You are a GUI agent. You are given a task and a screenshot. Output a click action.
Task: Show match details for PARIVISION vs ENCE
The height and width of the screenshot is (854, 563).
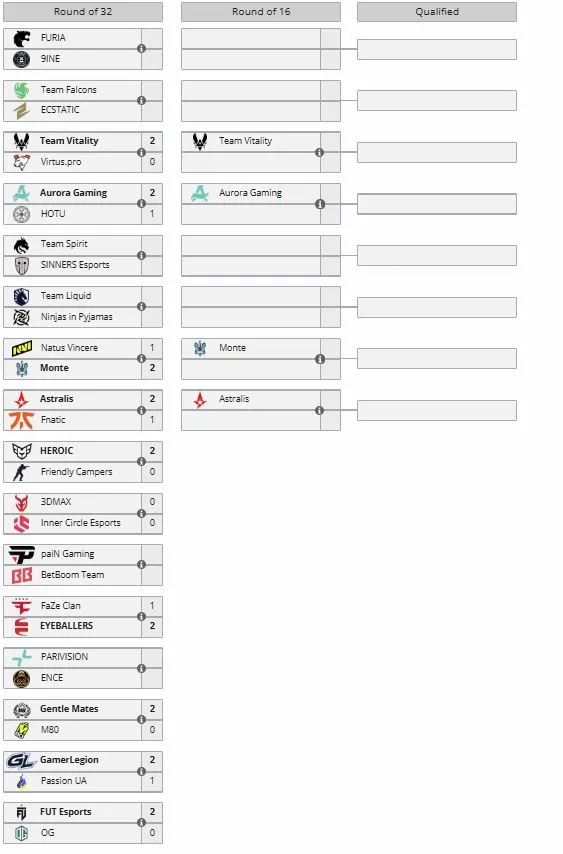[x=142, y=668]
